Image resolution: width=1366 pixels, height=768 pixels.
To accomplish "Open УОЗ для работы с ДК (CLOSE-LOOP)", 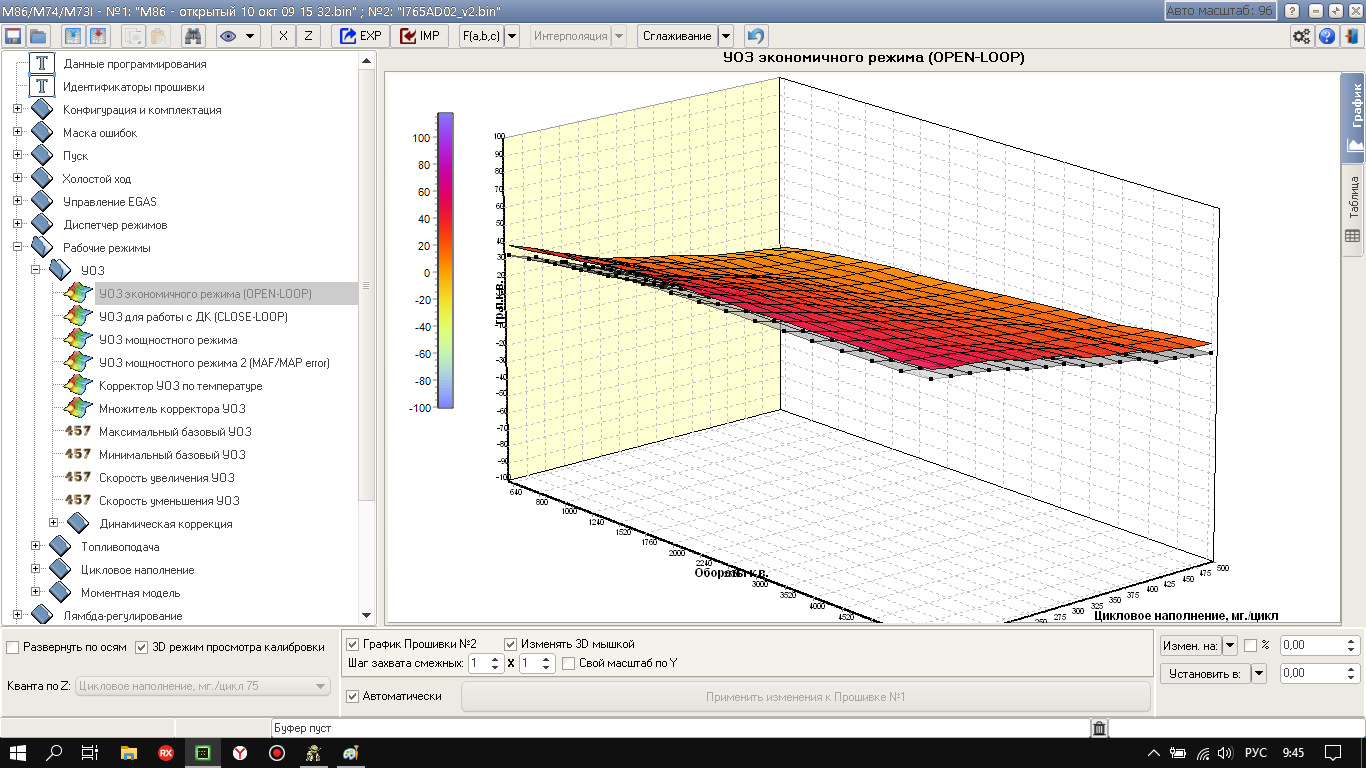I will click(x=193, y=317).
